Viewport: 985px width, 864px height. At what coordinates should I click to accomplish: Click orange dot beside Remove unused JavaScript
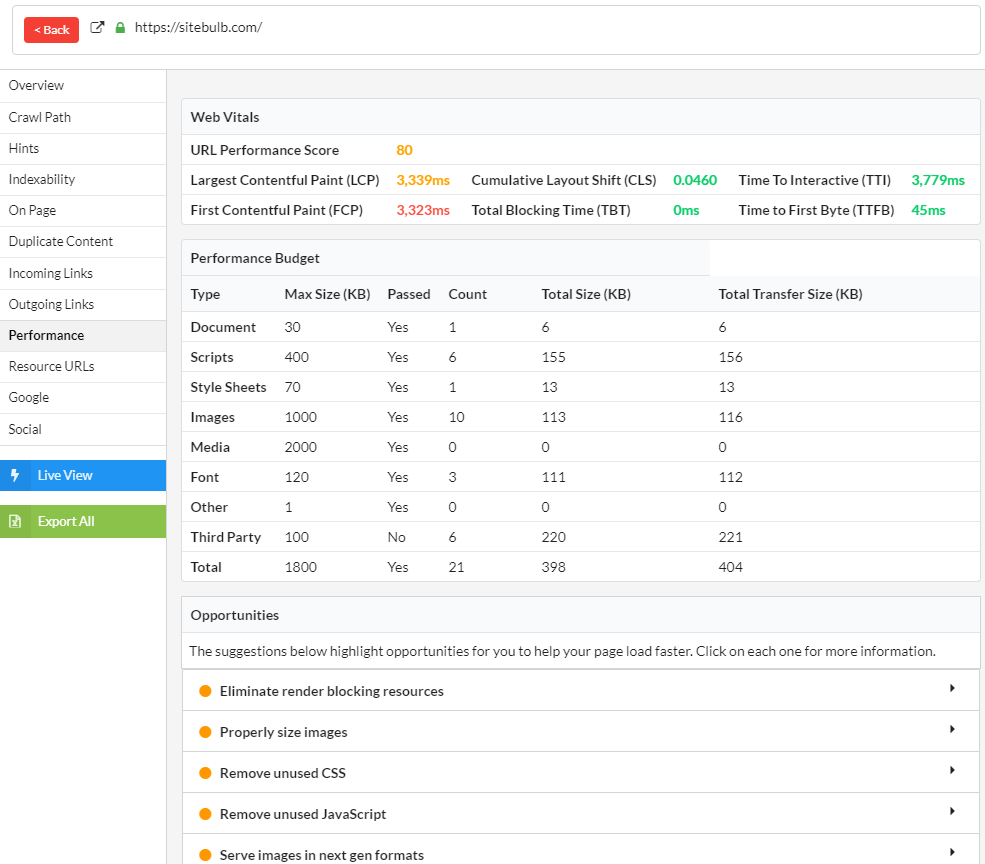coord(205,814)
